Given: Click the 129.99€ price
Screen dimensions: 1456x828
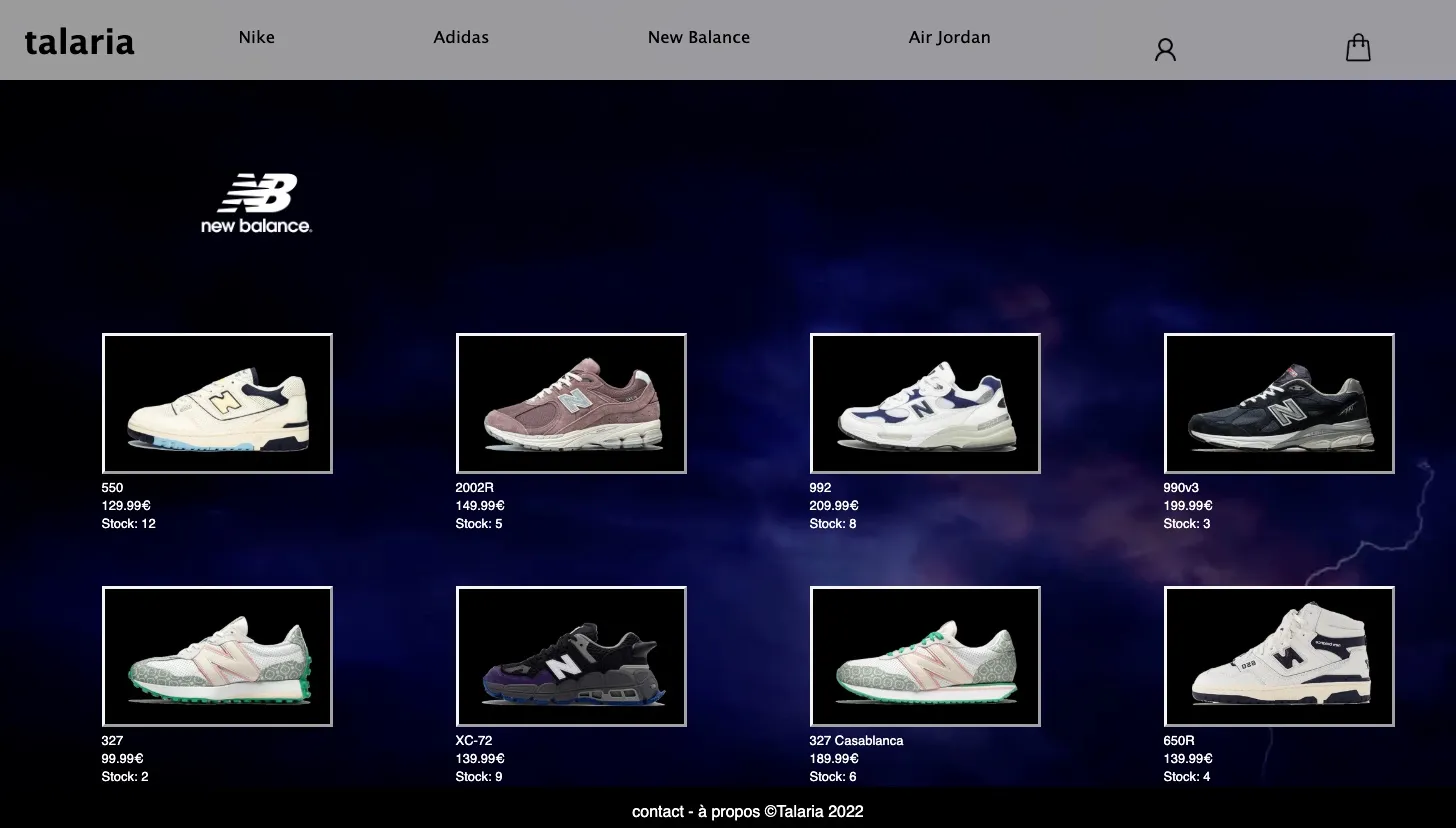Looking at the screenshot, I should [x=126, y=506].
